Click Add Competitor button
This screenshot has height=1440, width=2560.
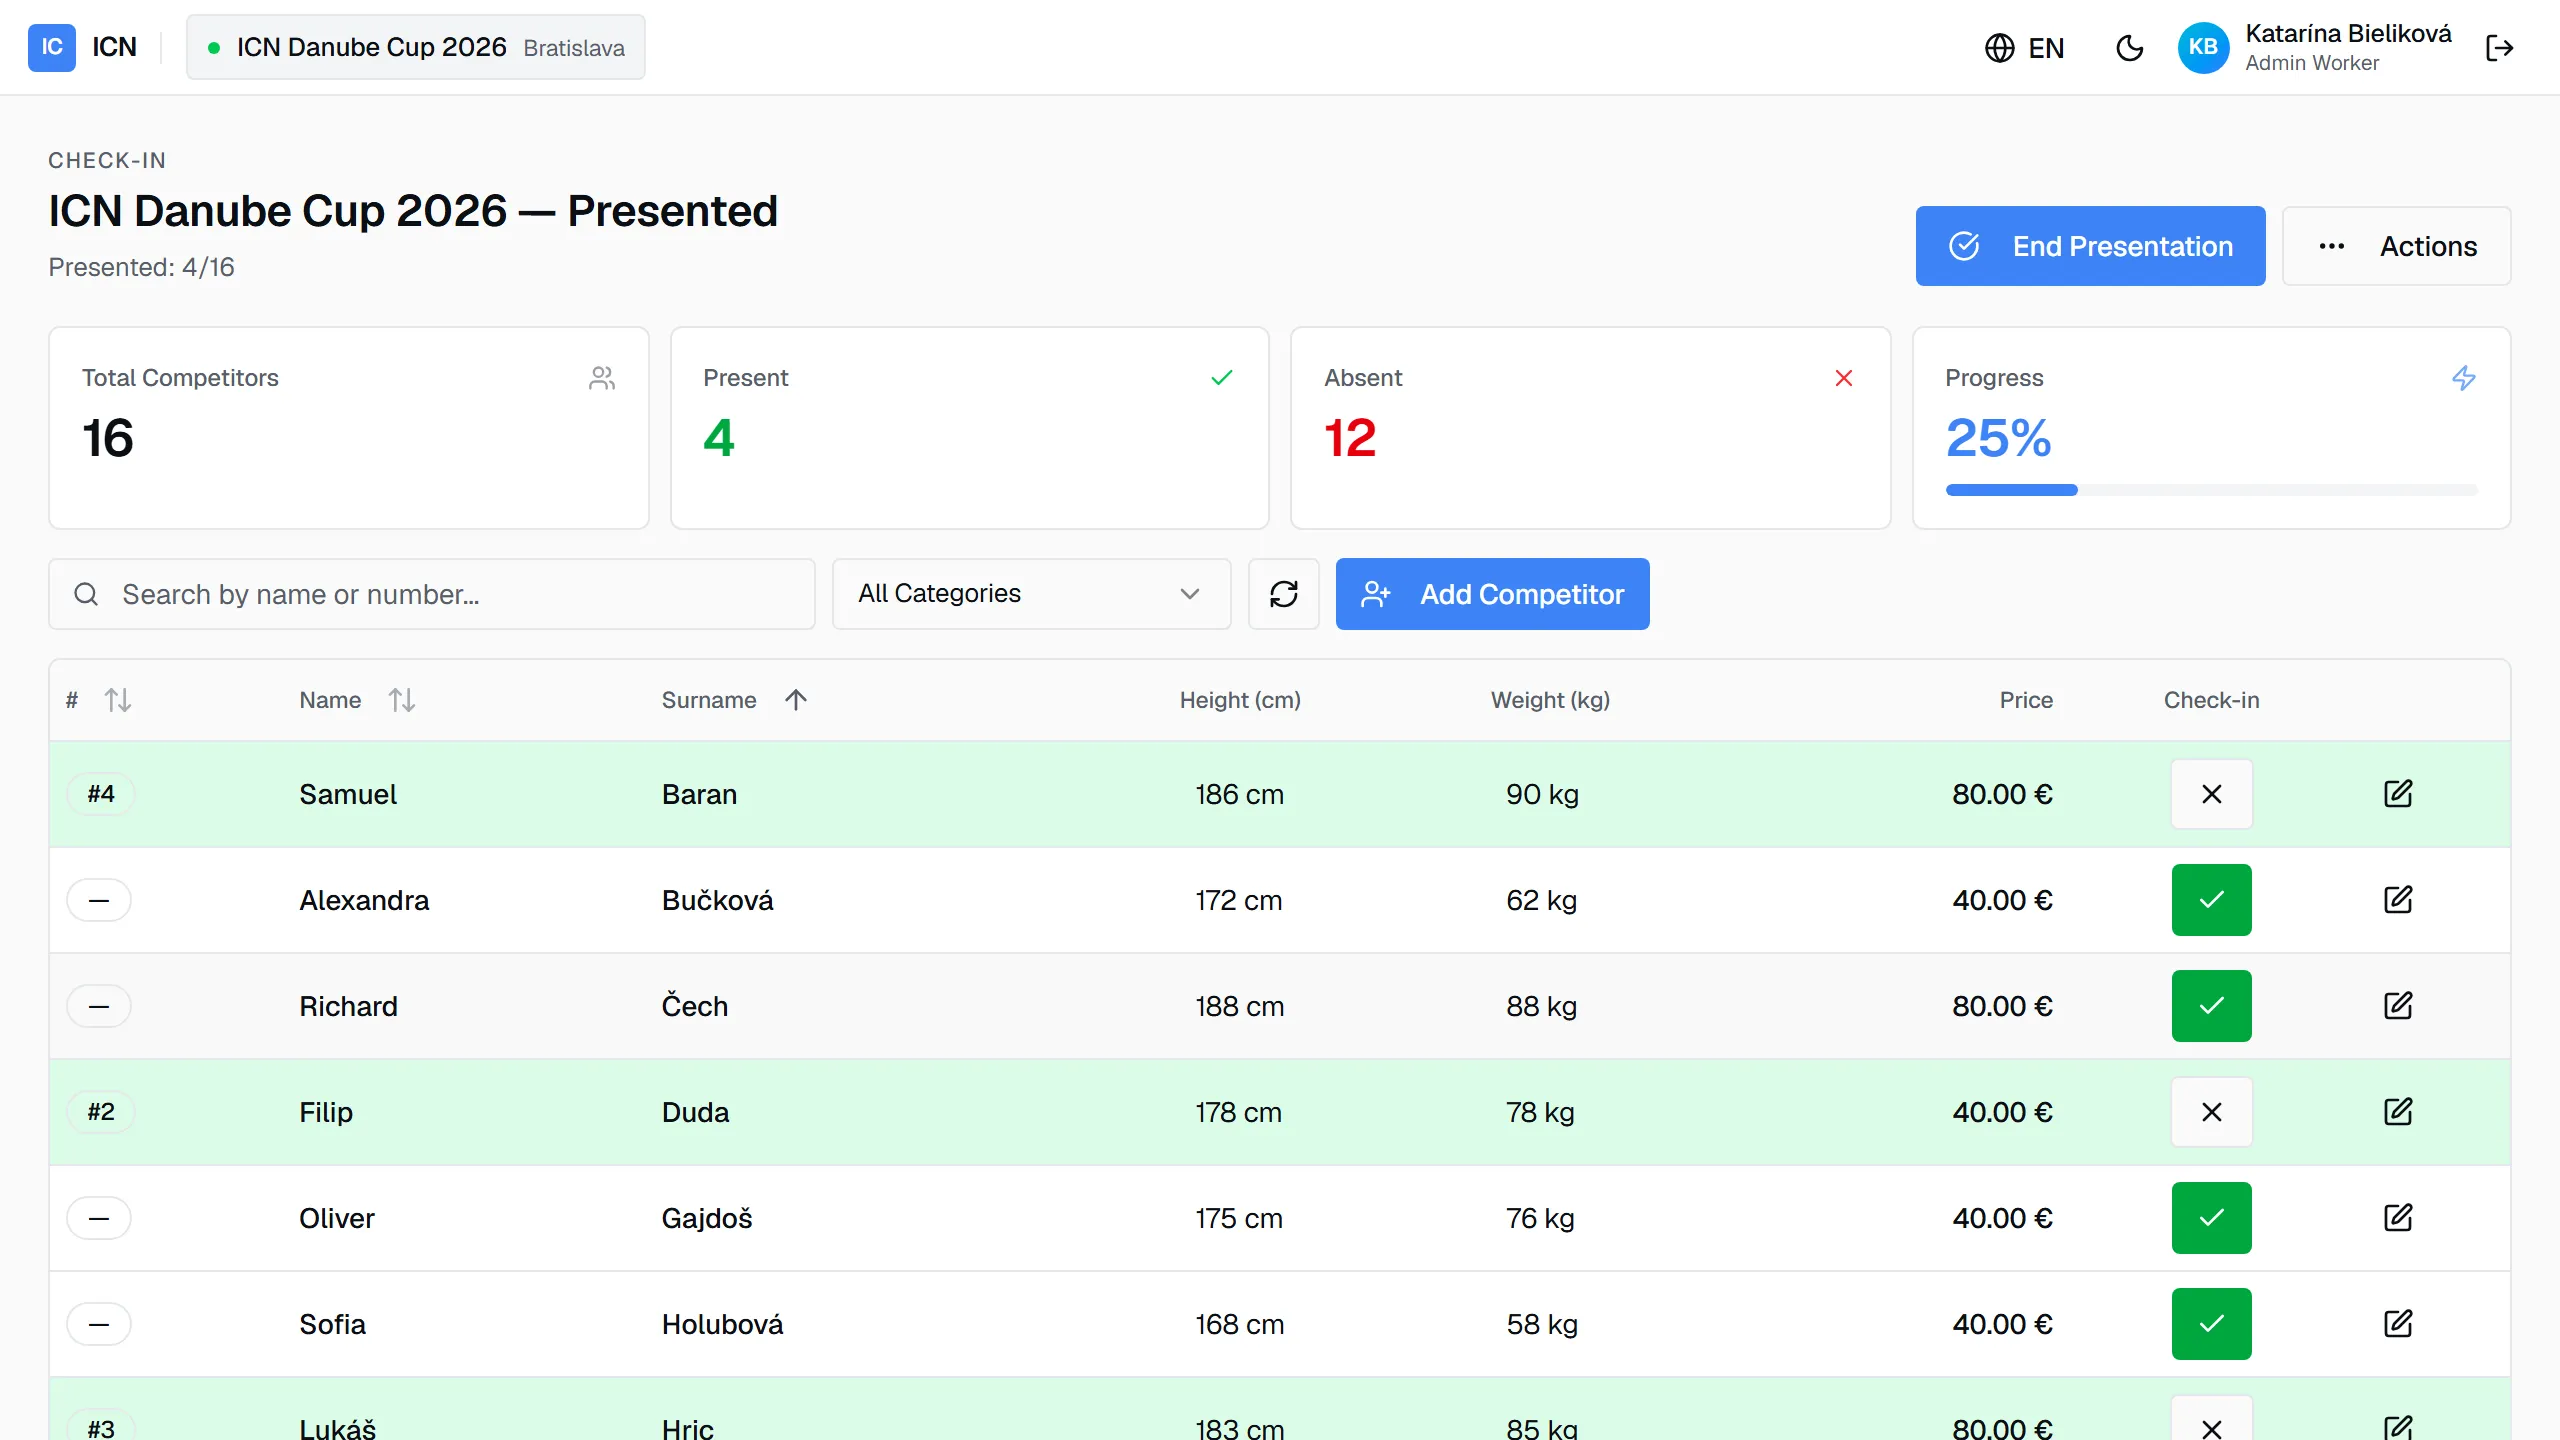point(1492,594)
